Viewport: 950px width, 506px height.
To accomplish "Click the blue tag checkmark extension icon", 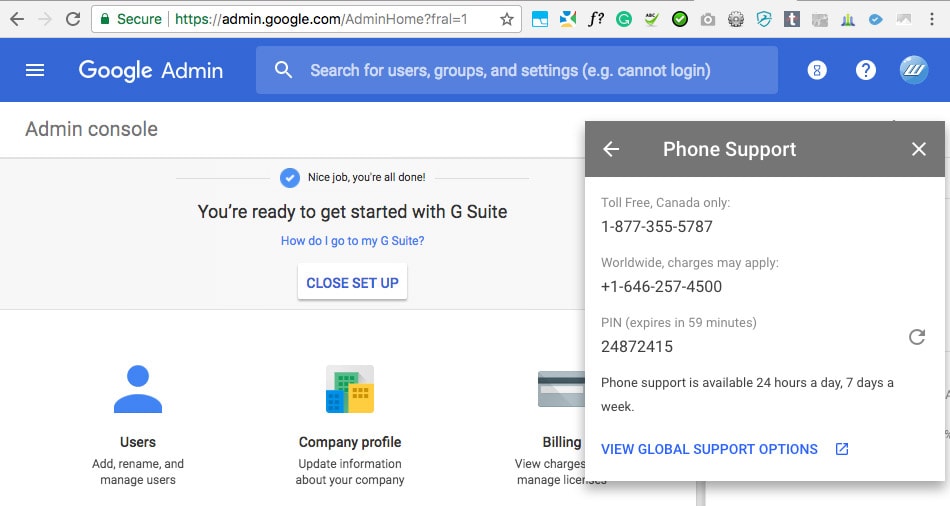I will pos(875,20).
